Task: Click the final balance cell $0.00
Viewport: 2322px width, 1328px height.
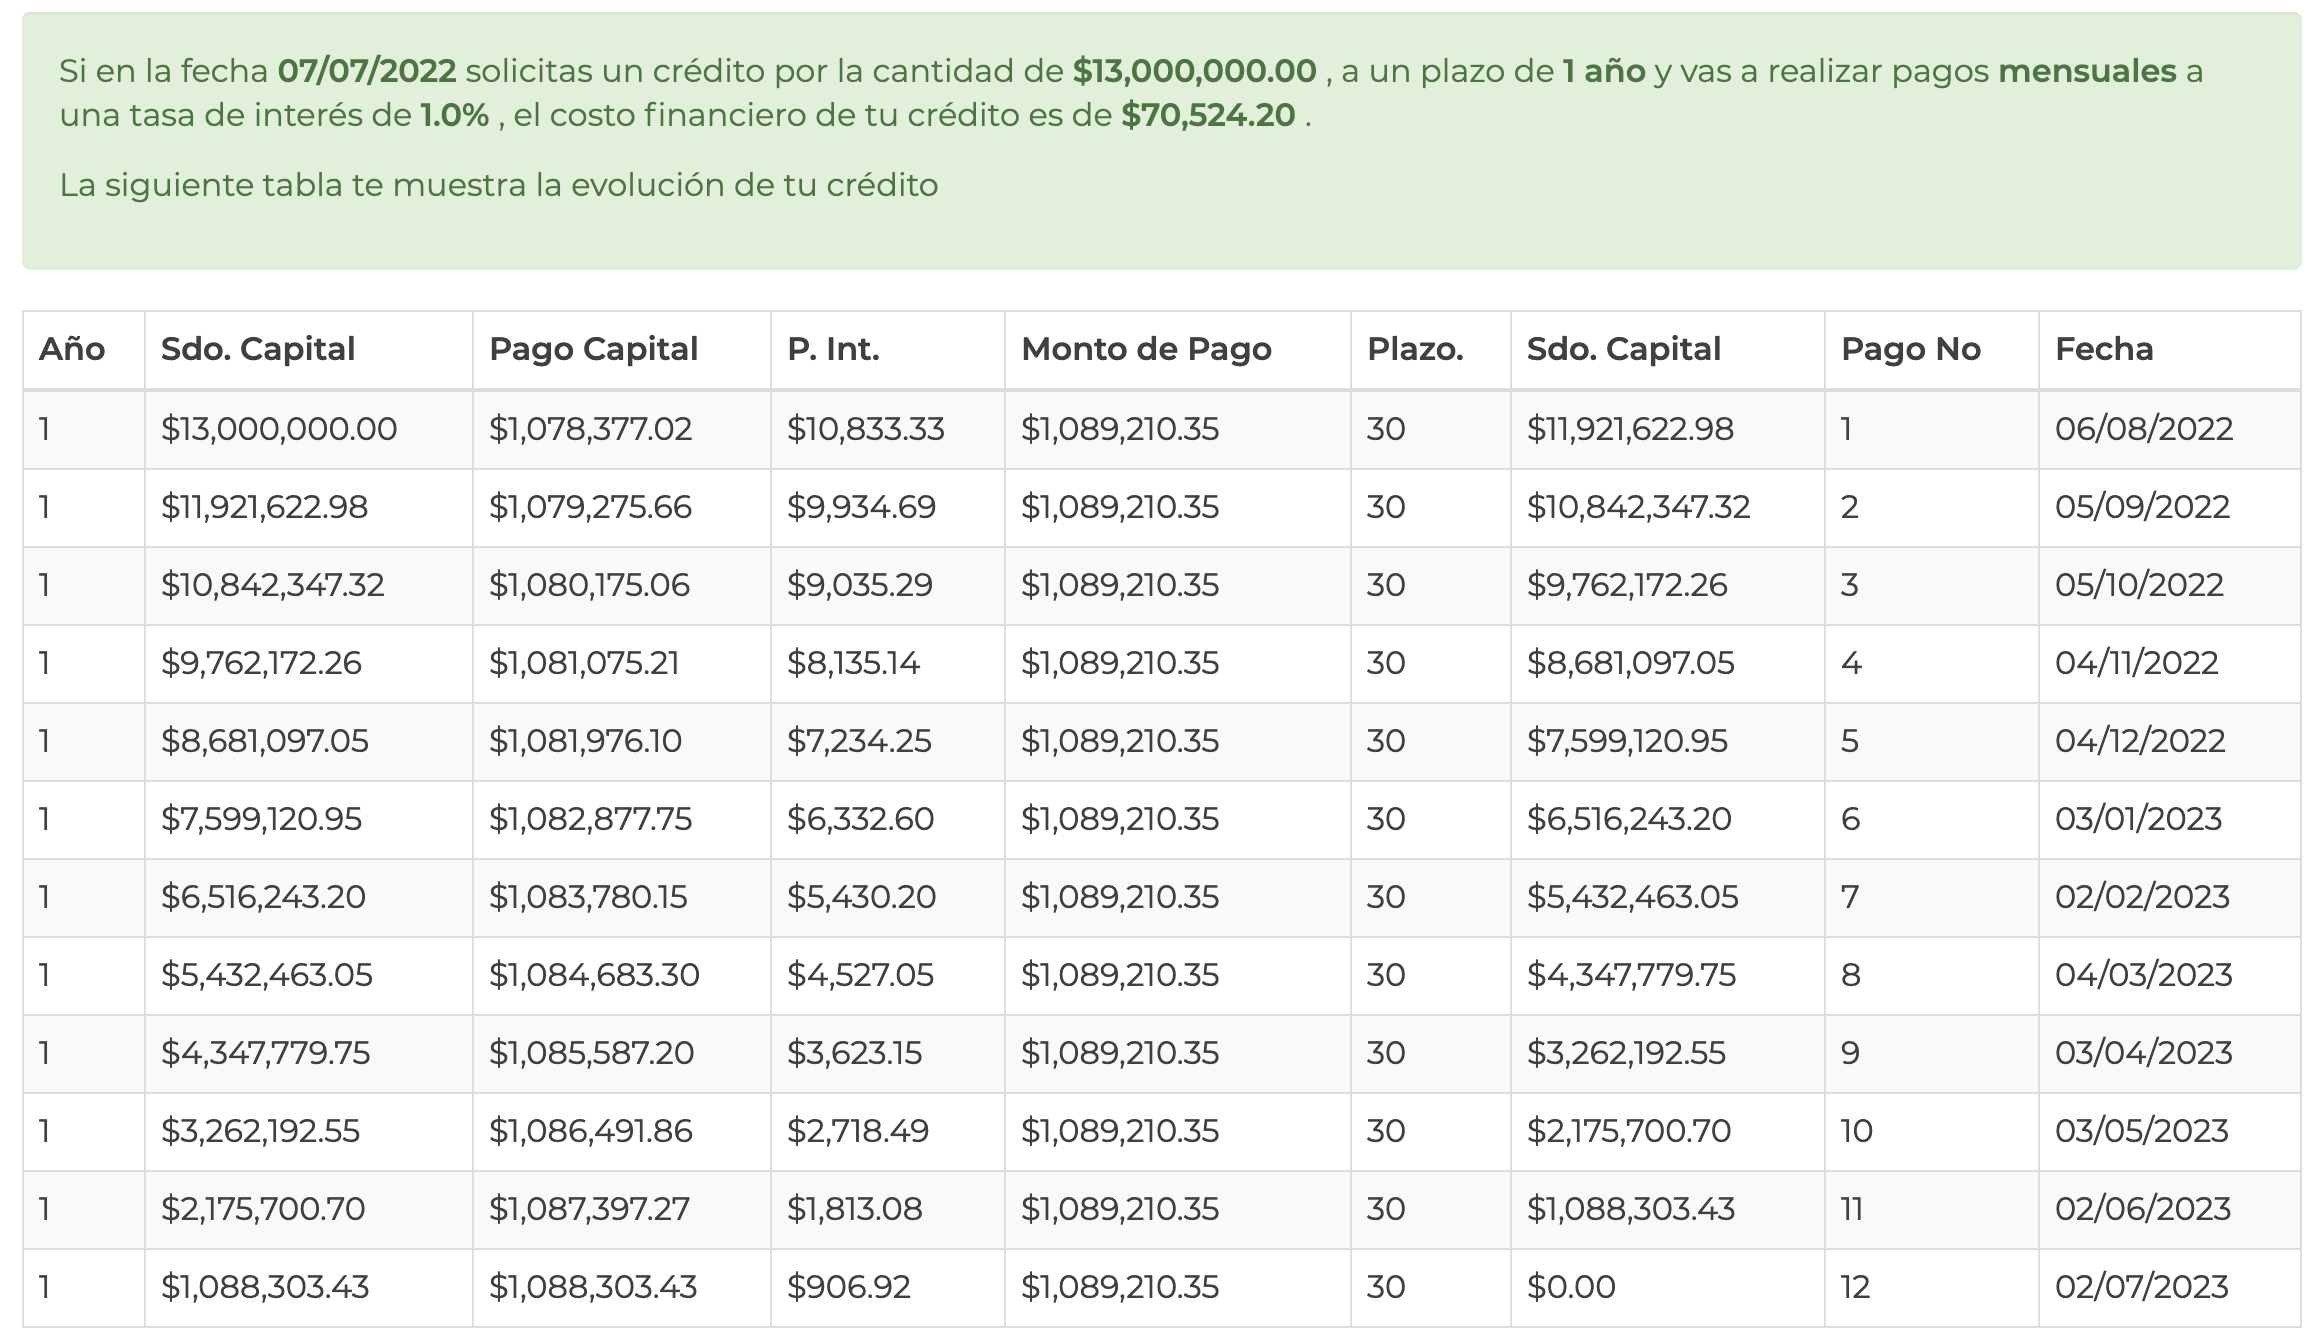Action: [1667, 1287]
